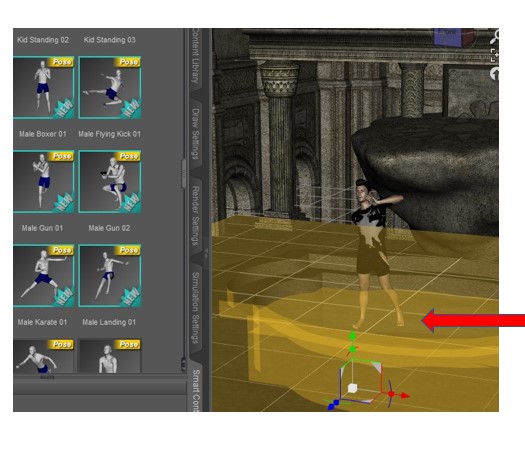Click the green Y-axis translate arrow

coord(352,336)
